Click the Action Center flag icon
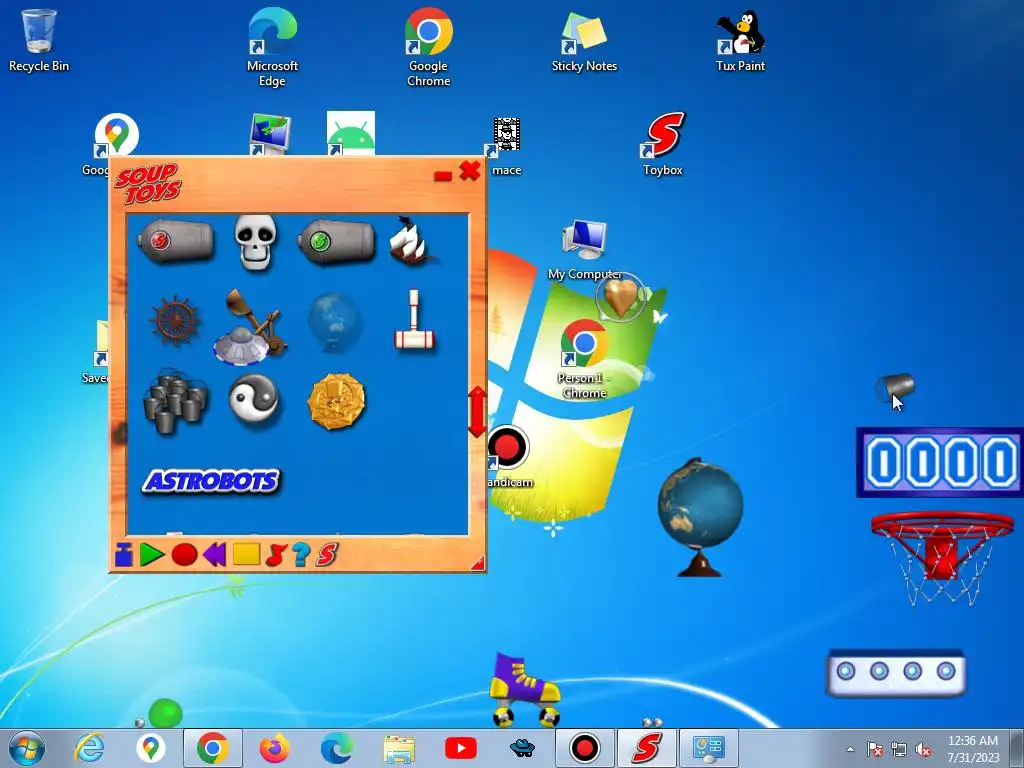1024x768 pixels. point(875,750)
